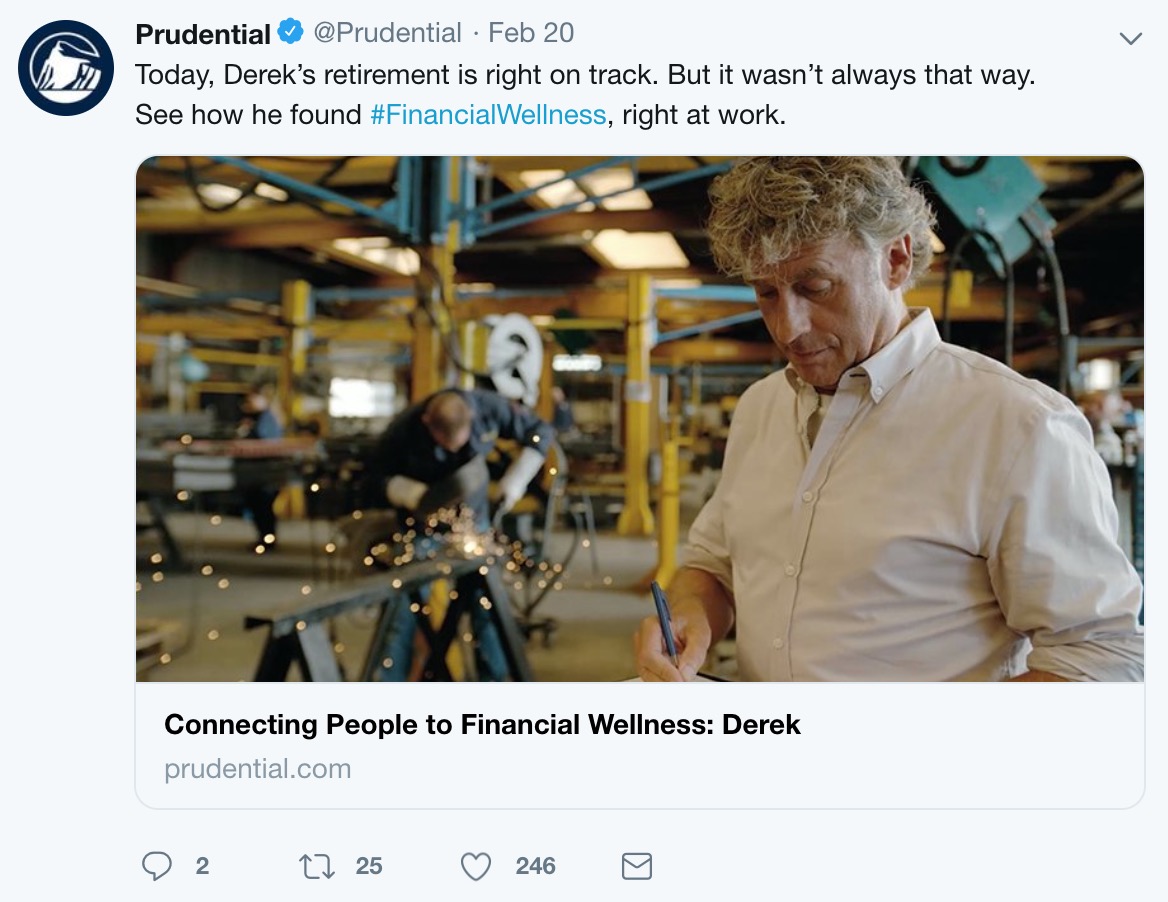1168x902 pixels.
Task: Open the tweet options chevron menu
Action: [x=1130, y=39]
